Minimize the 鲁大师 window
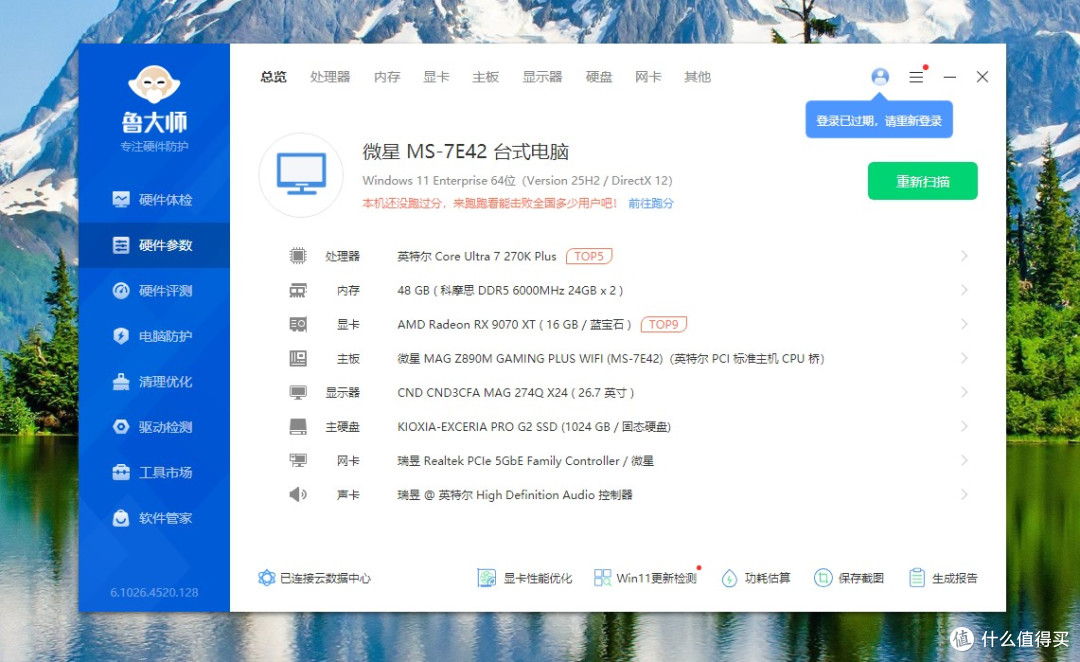1080x662 pixels. point(949,77)
